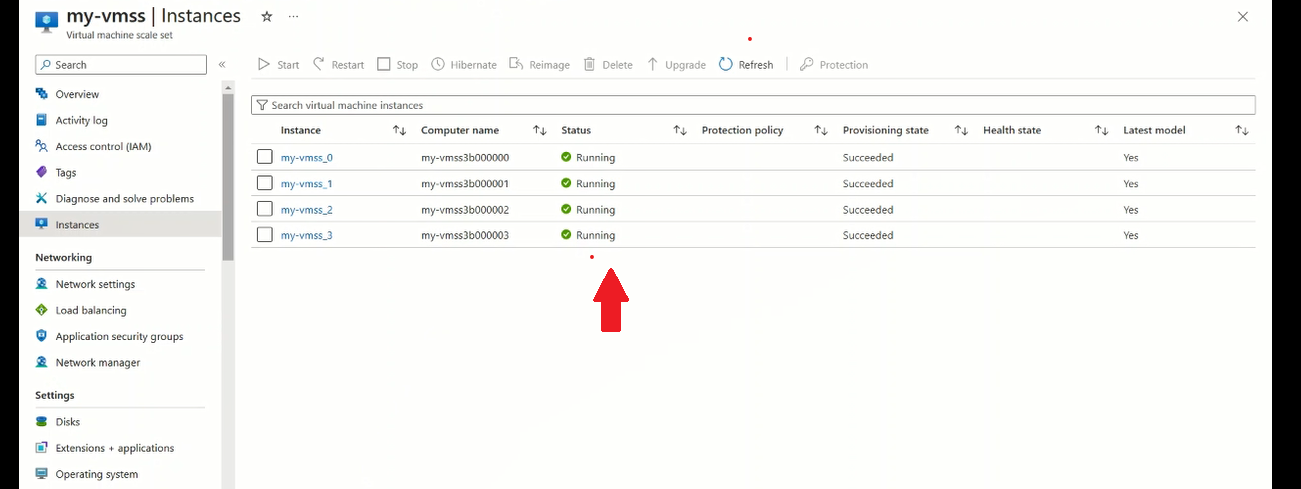
Task: Favorite my-vmss with the star icon
Action: click(266, 17)
